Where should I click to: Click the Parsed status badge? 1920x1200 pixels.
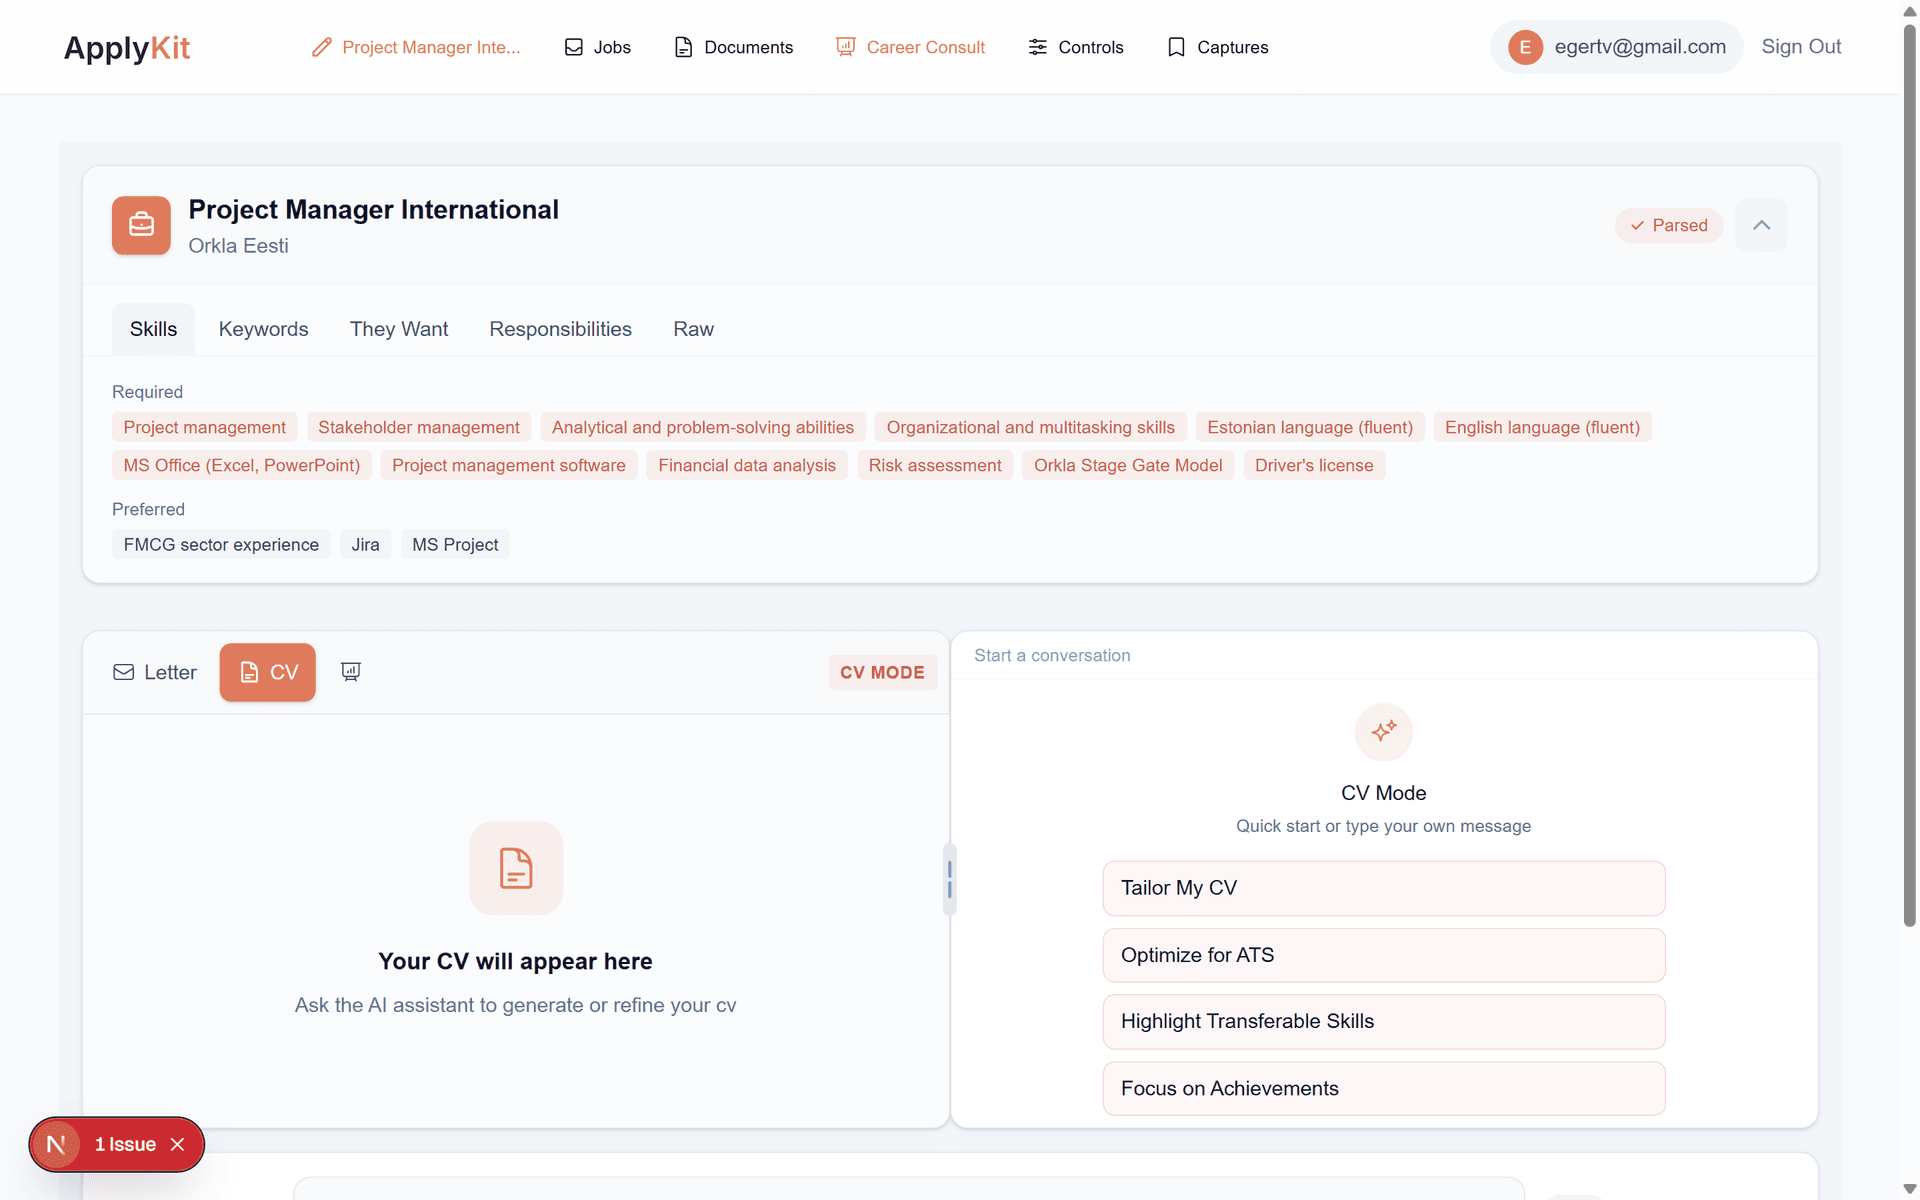1669,225
